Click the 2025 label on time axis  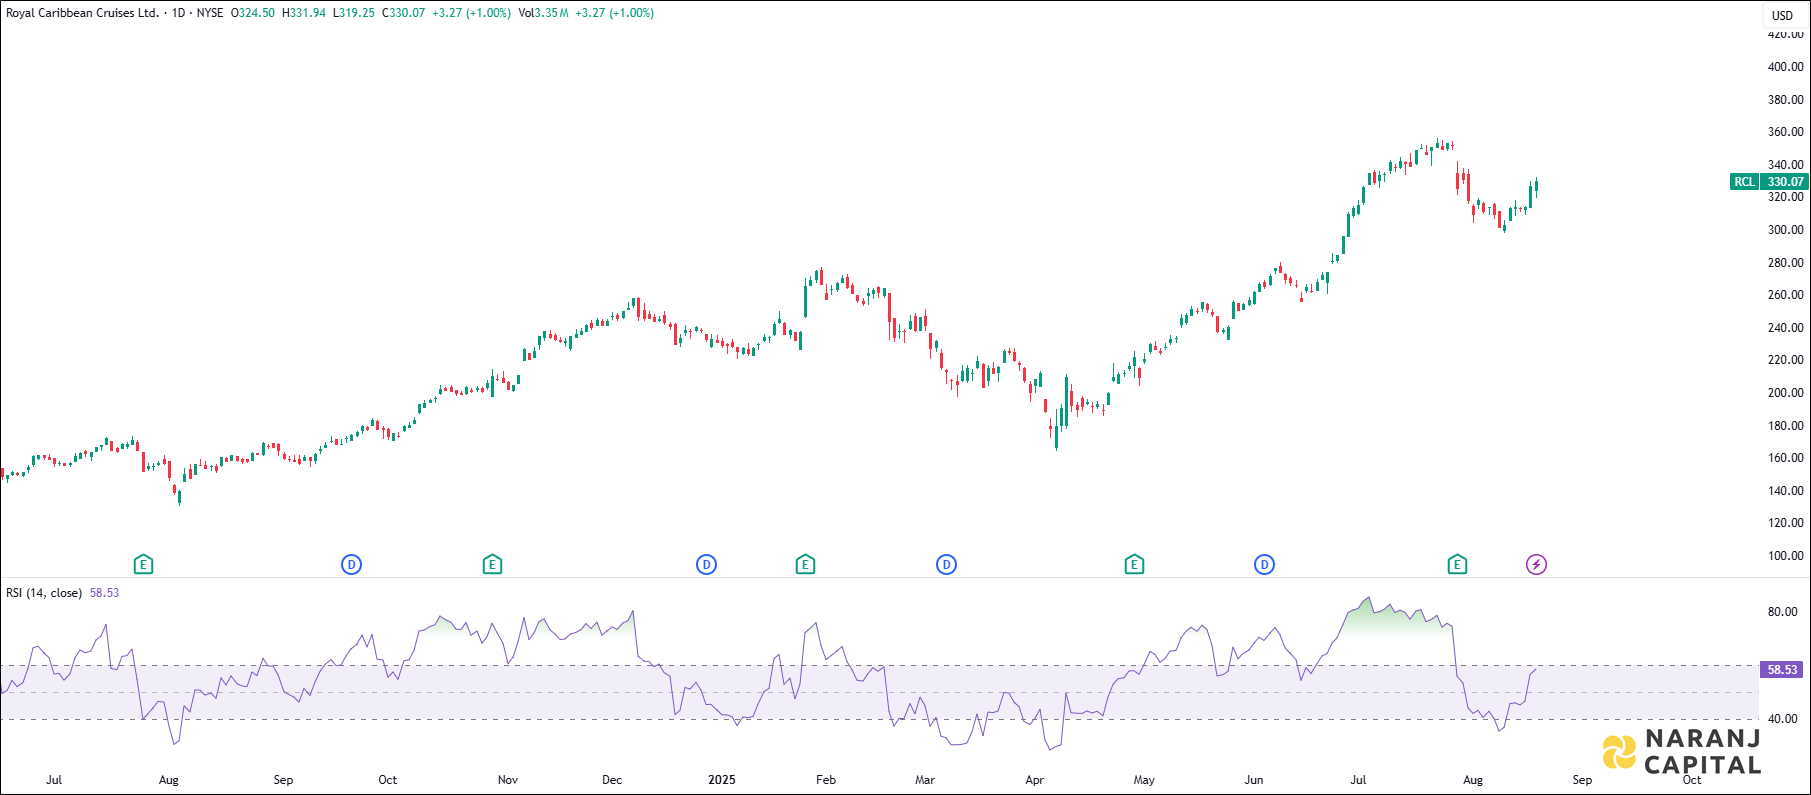tap(721, 780)
